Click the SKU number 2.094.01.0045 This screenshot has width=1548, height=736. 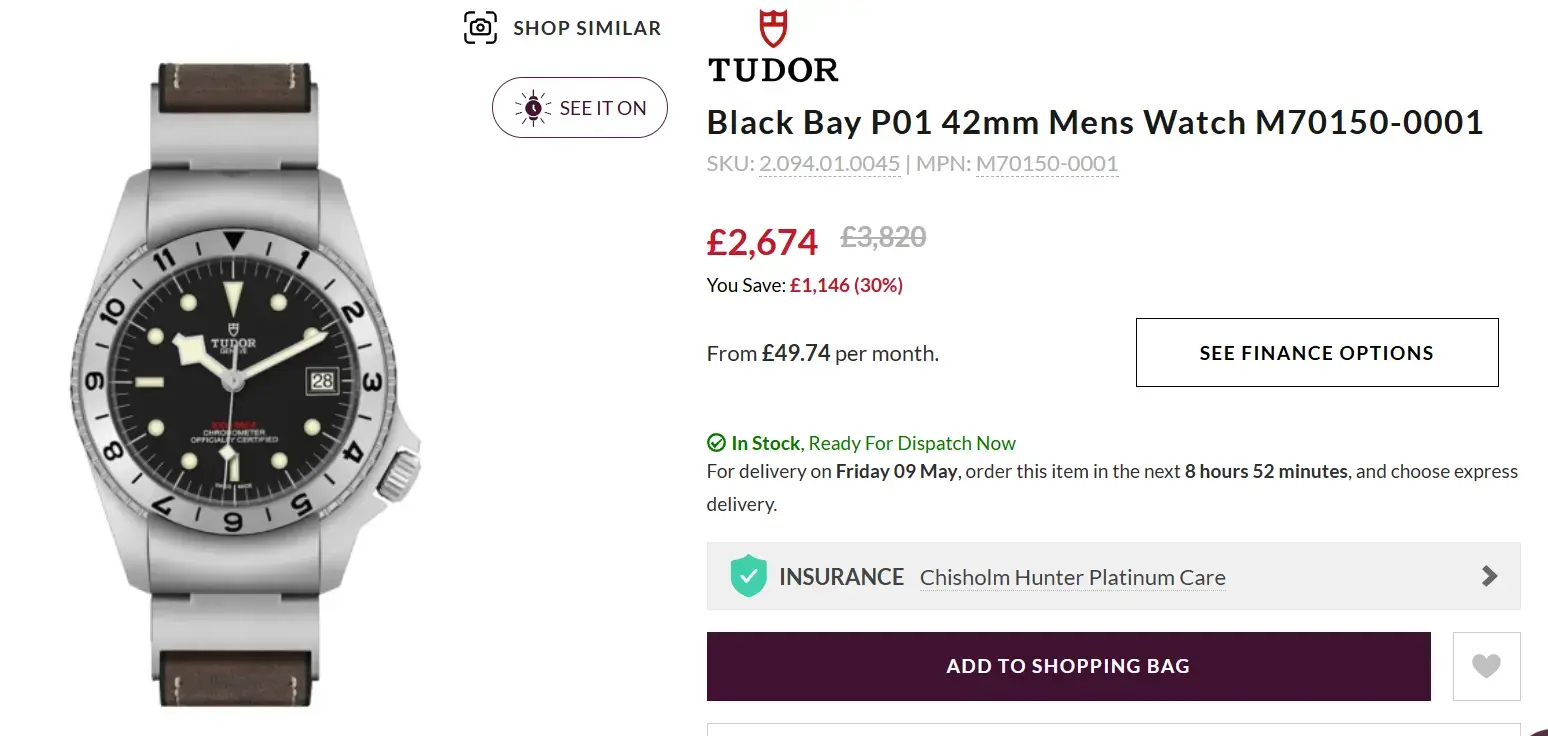pos(829,164)
